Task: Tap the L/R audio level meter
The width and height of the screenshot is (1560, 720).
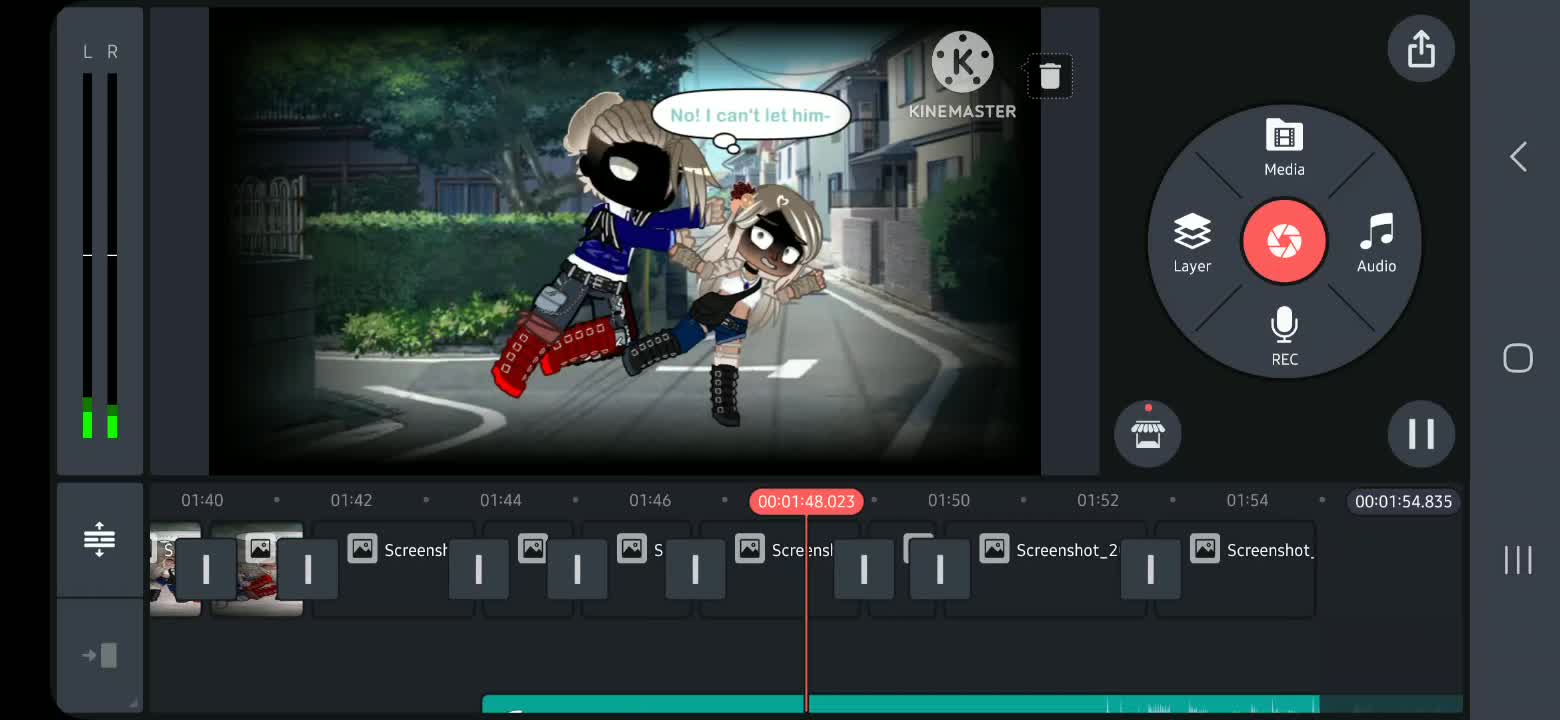Action: coord(100,241)
